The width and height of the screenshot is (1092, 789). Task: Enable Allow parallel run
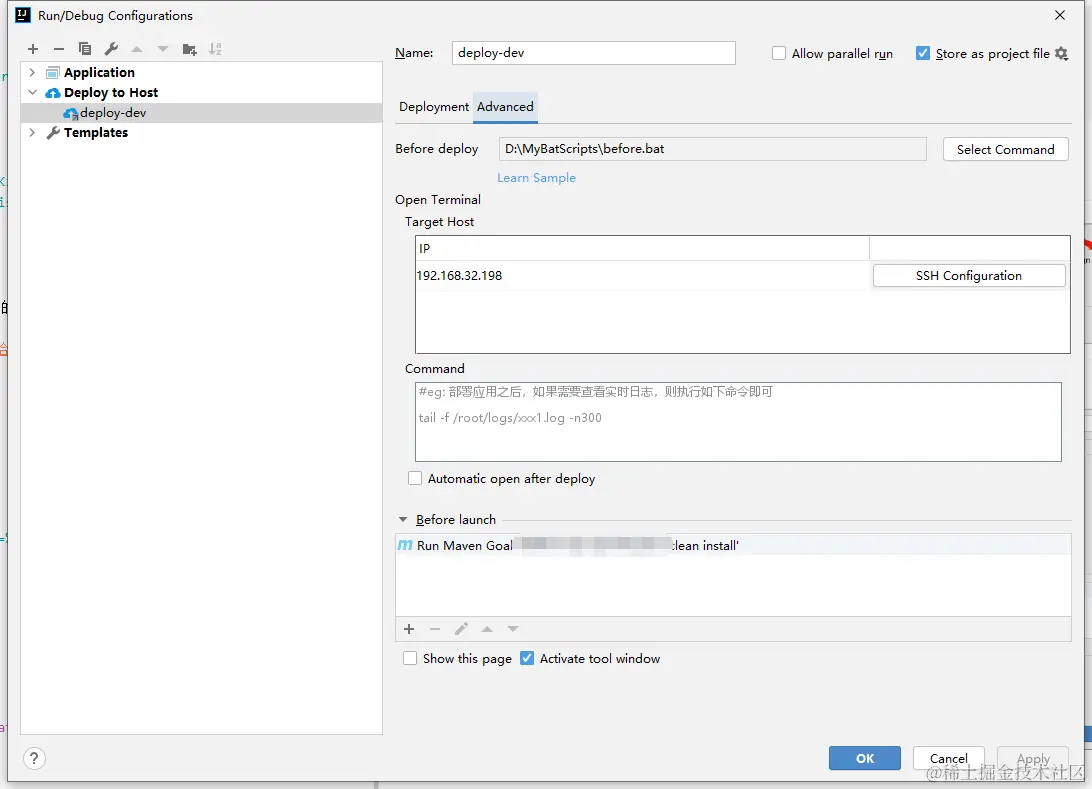coord(779,54)
